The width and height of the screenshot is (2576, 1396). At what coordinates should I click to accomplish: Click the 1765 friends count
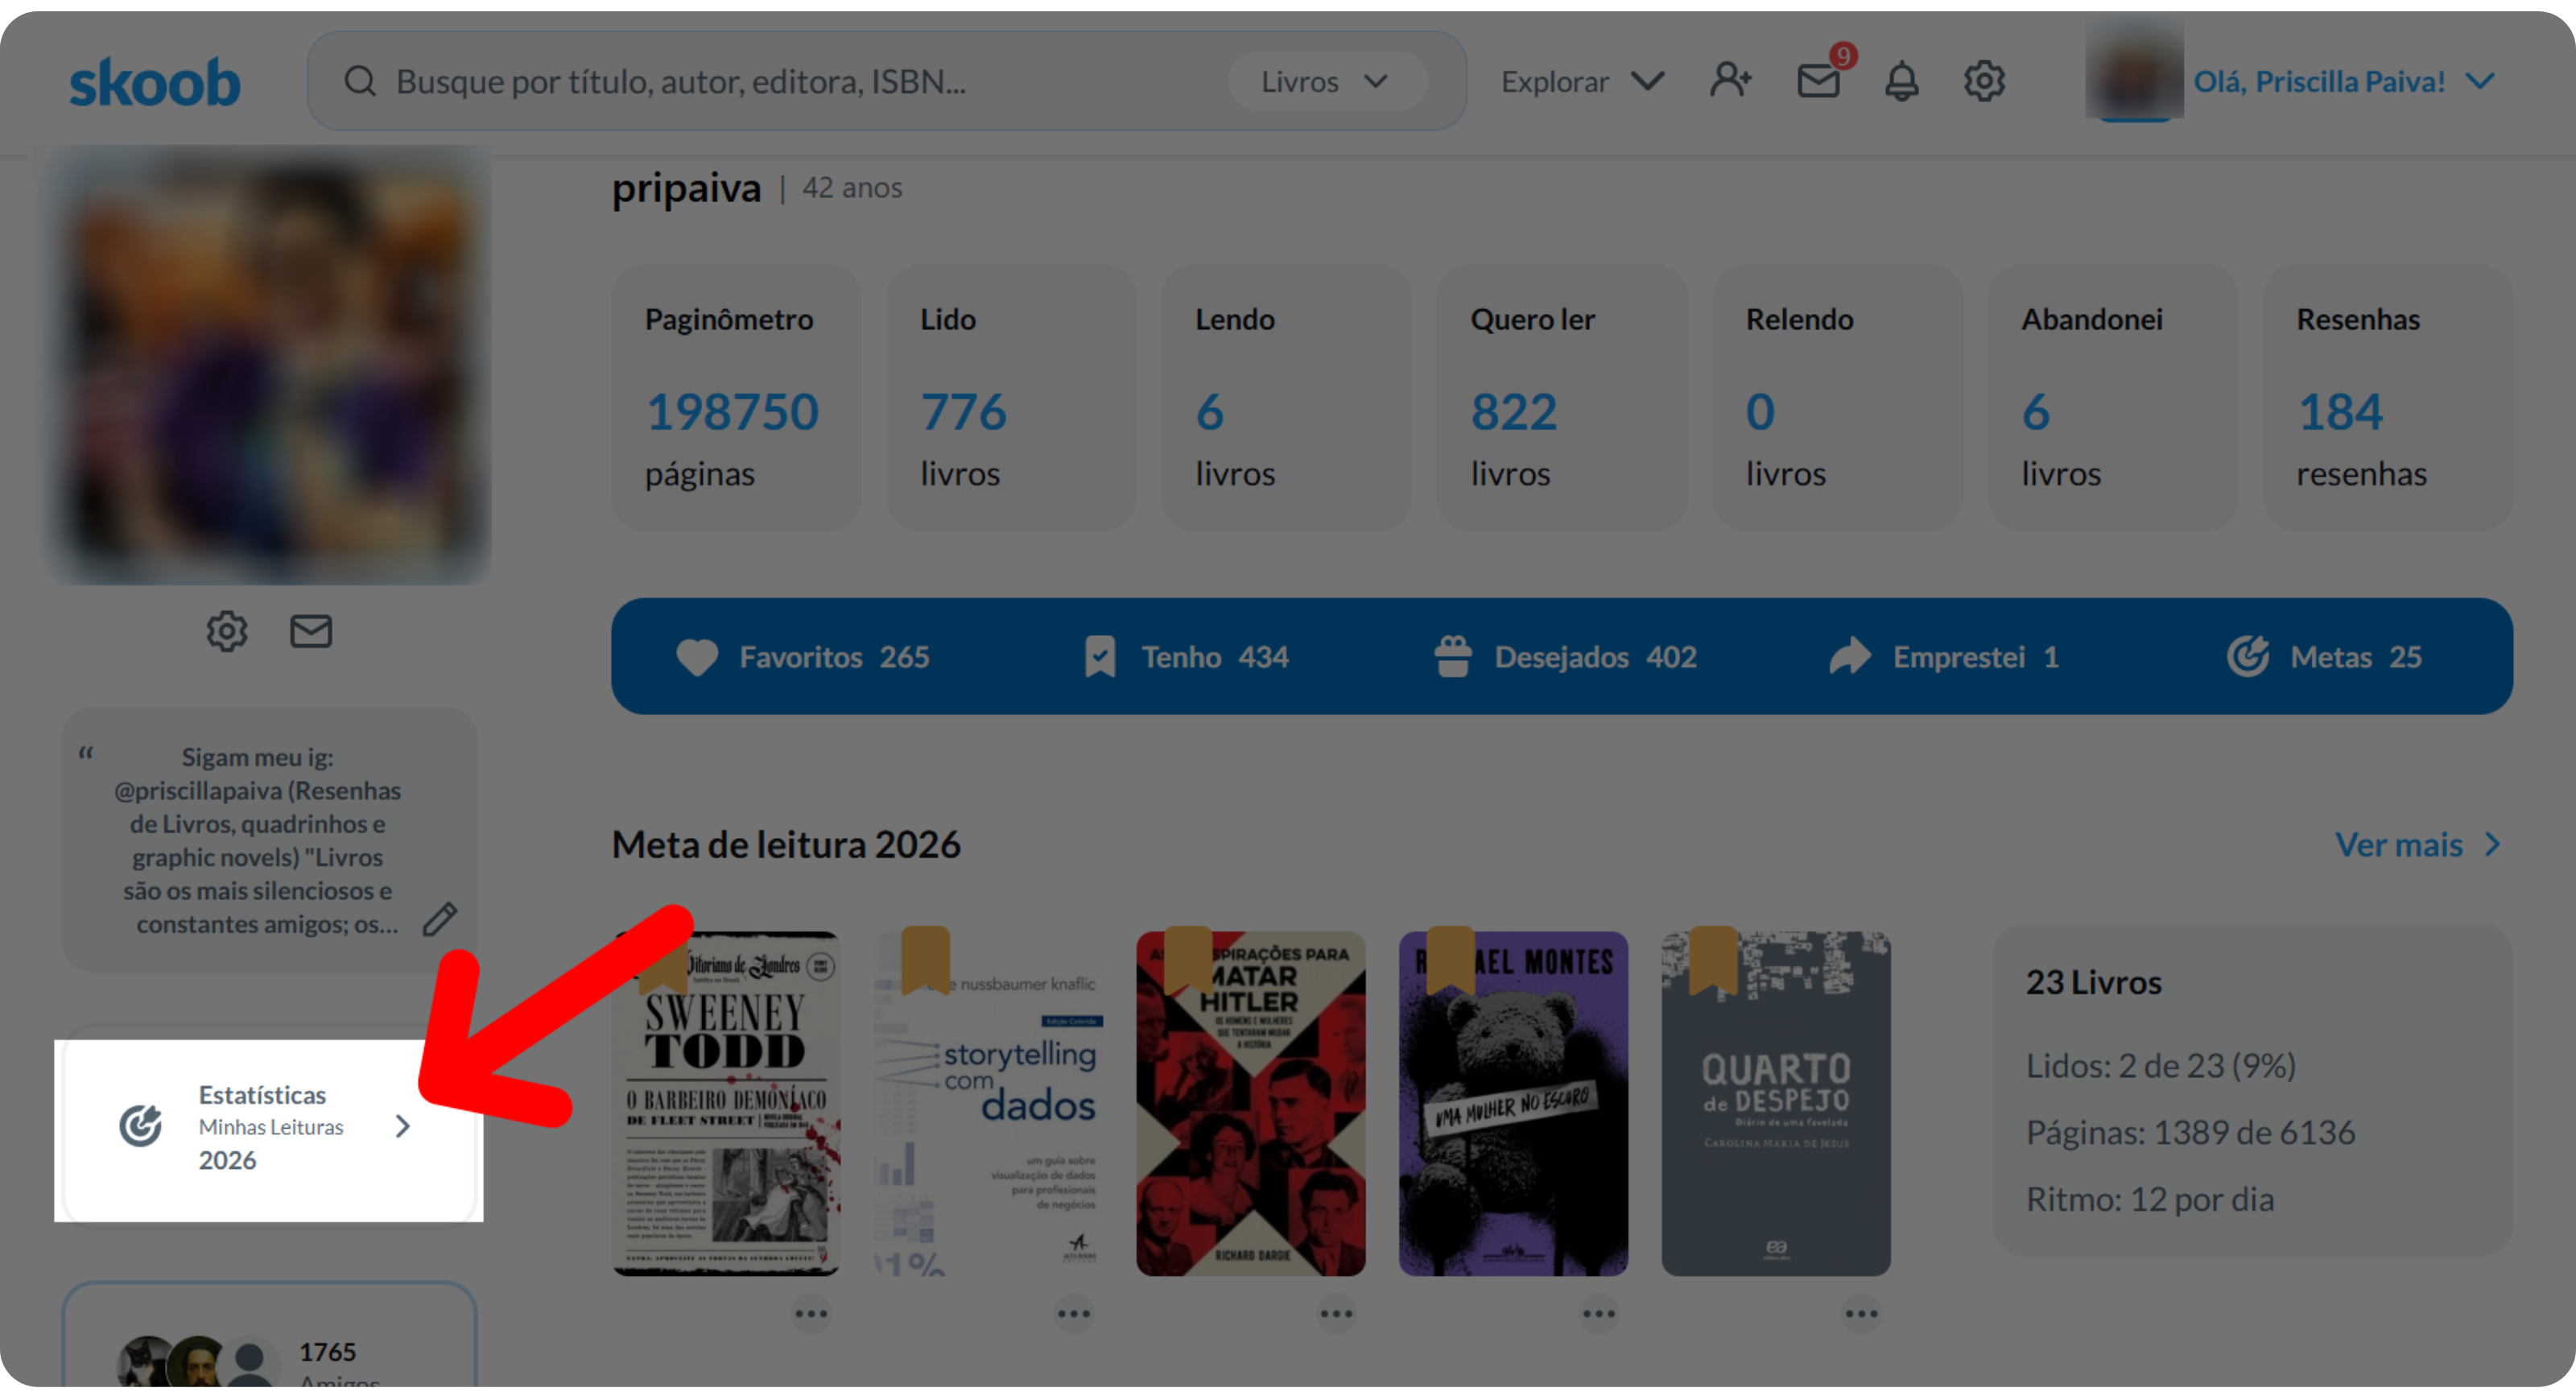click(x=327, y=1353)
